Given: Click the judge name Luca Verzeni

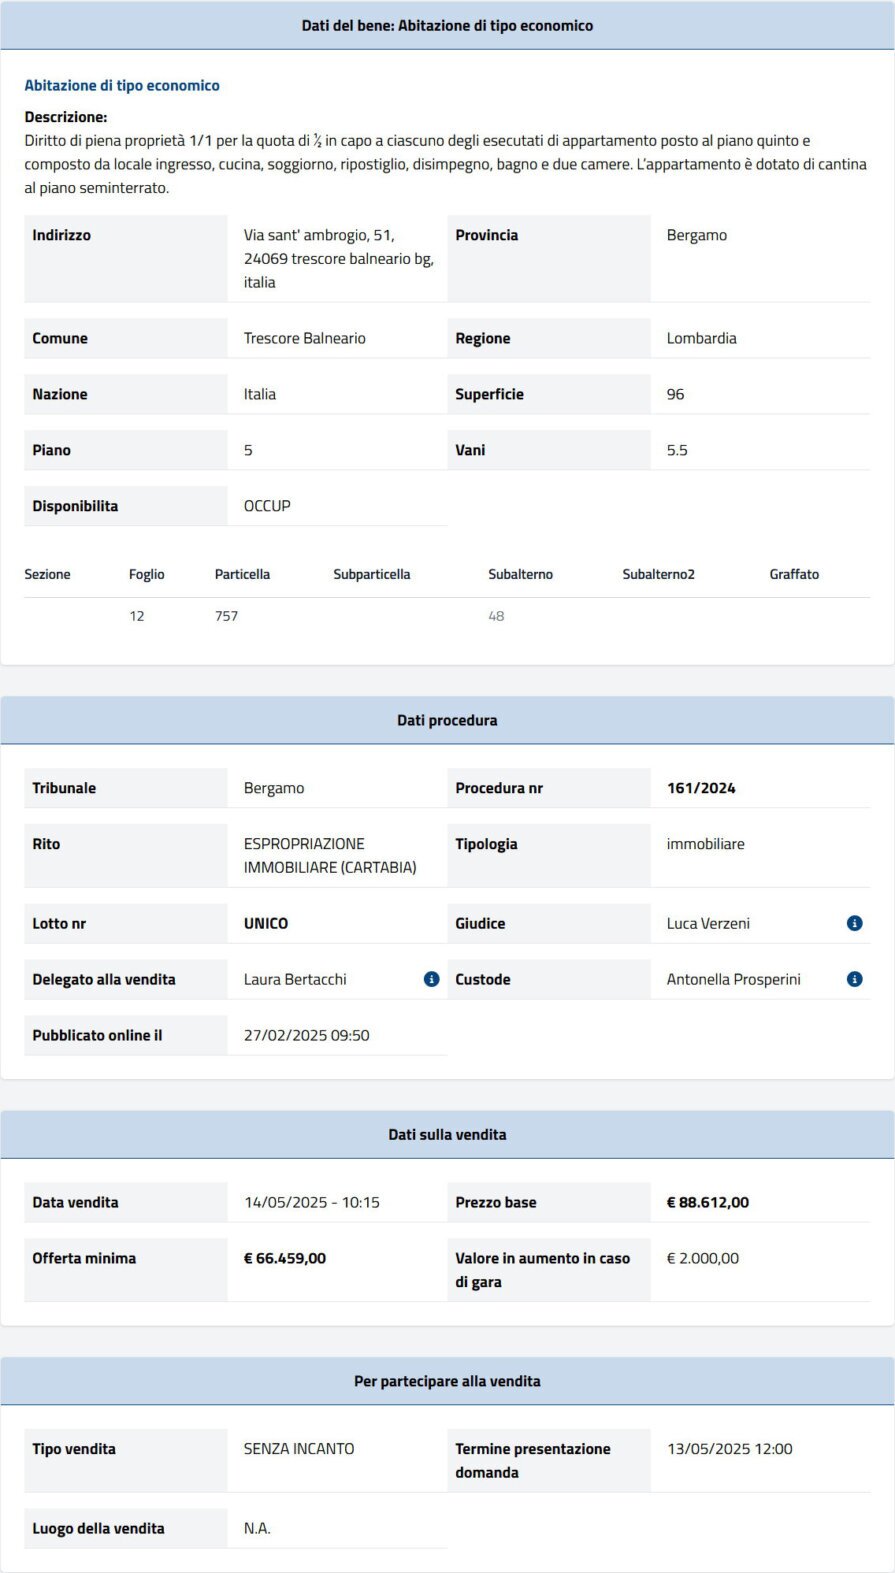Looking at the screenshot, I should (708, 923).
